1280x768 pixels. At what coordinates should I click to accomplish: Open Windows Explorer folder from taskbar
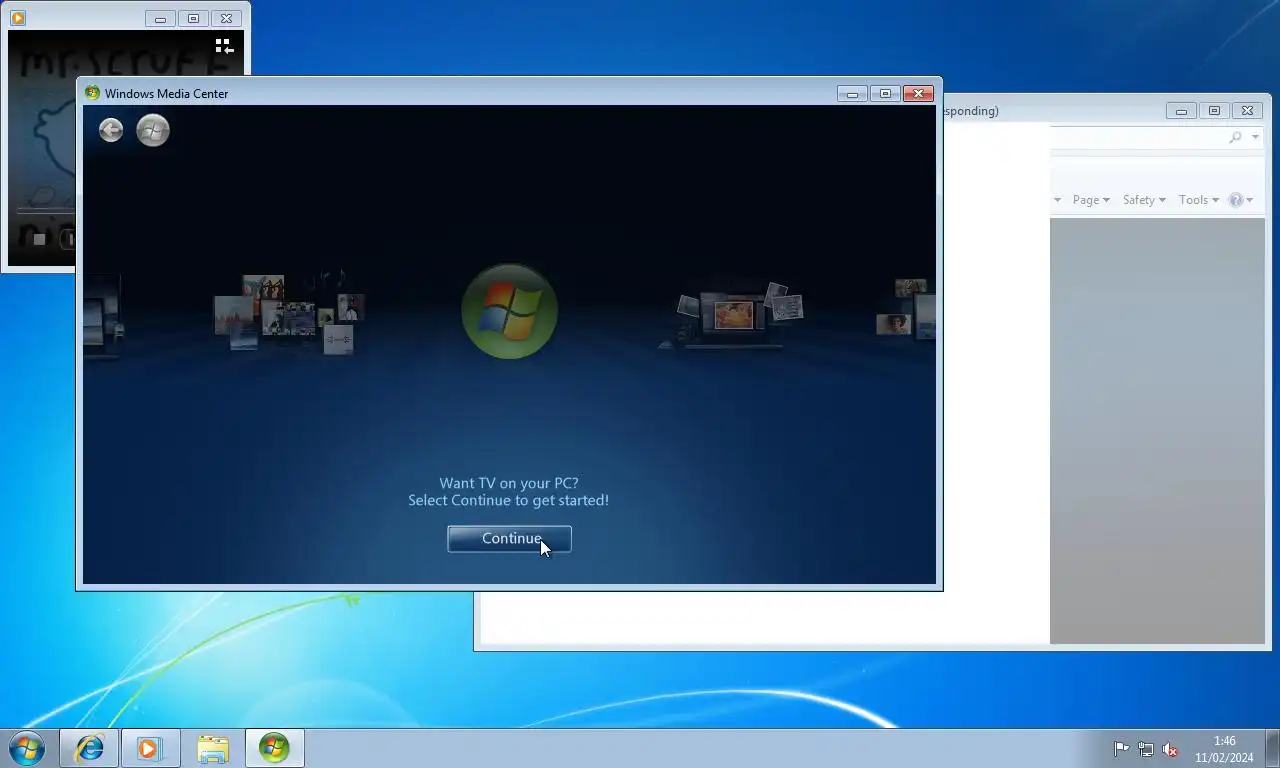212,748
